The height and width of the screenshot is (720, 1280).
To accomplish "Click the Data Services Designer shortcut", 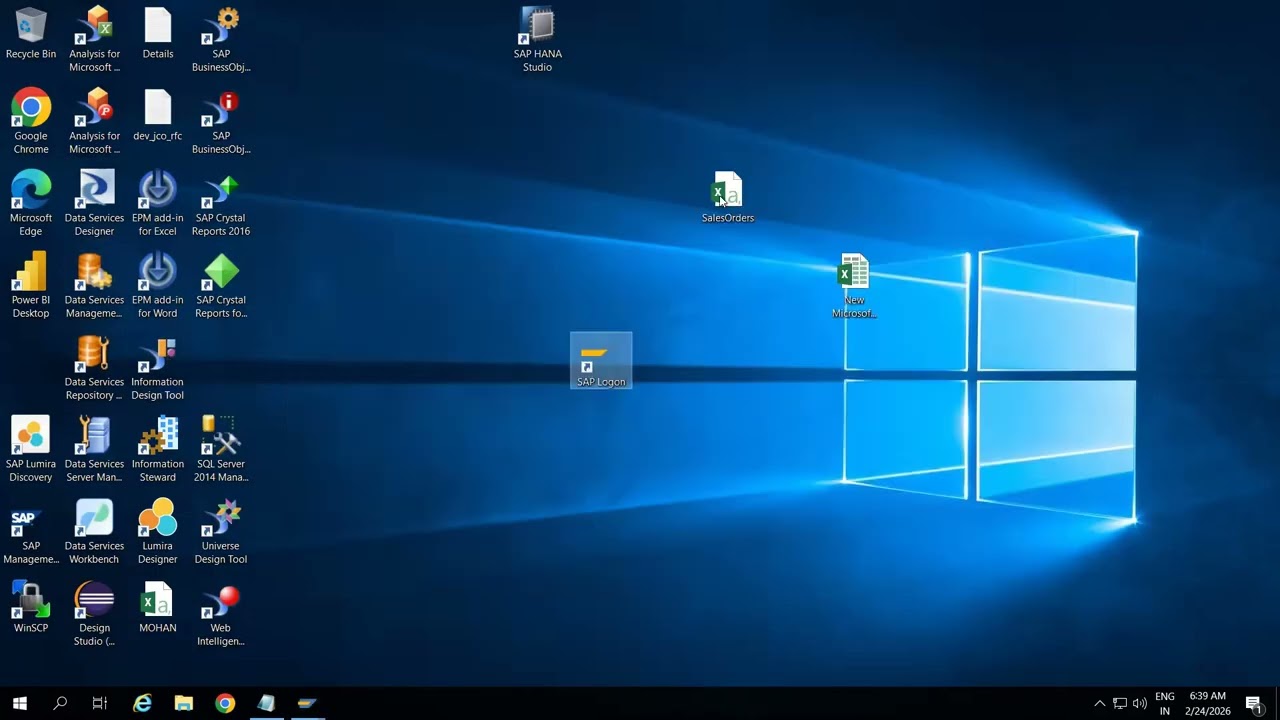I will coord(94,204).
